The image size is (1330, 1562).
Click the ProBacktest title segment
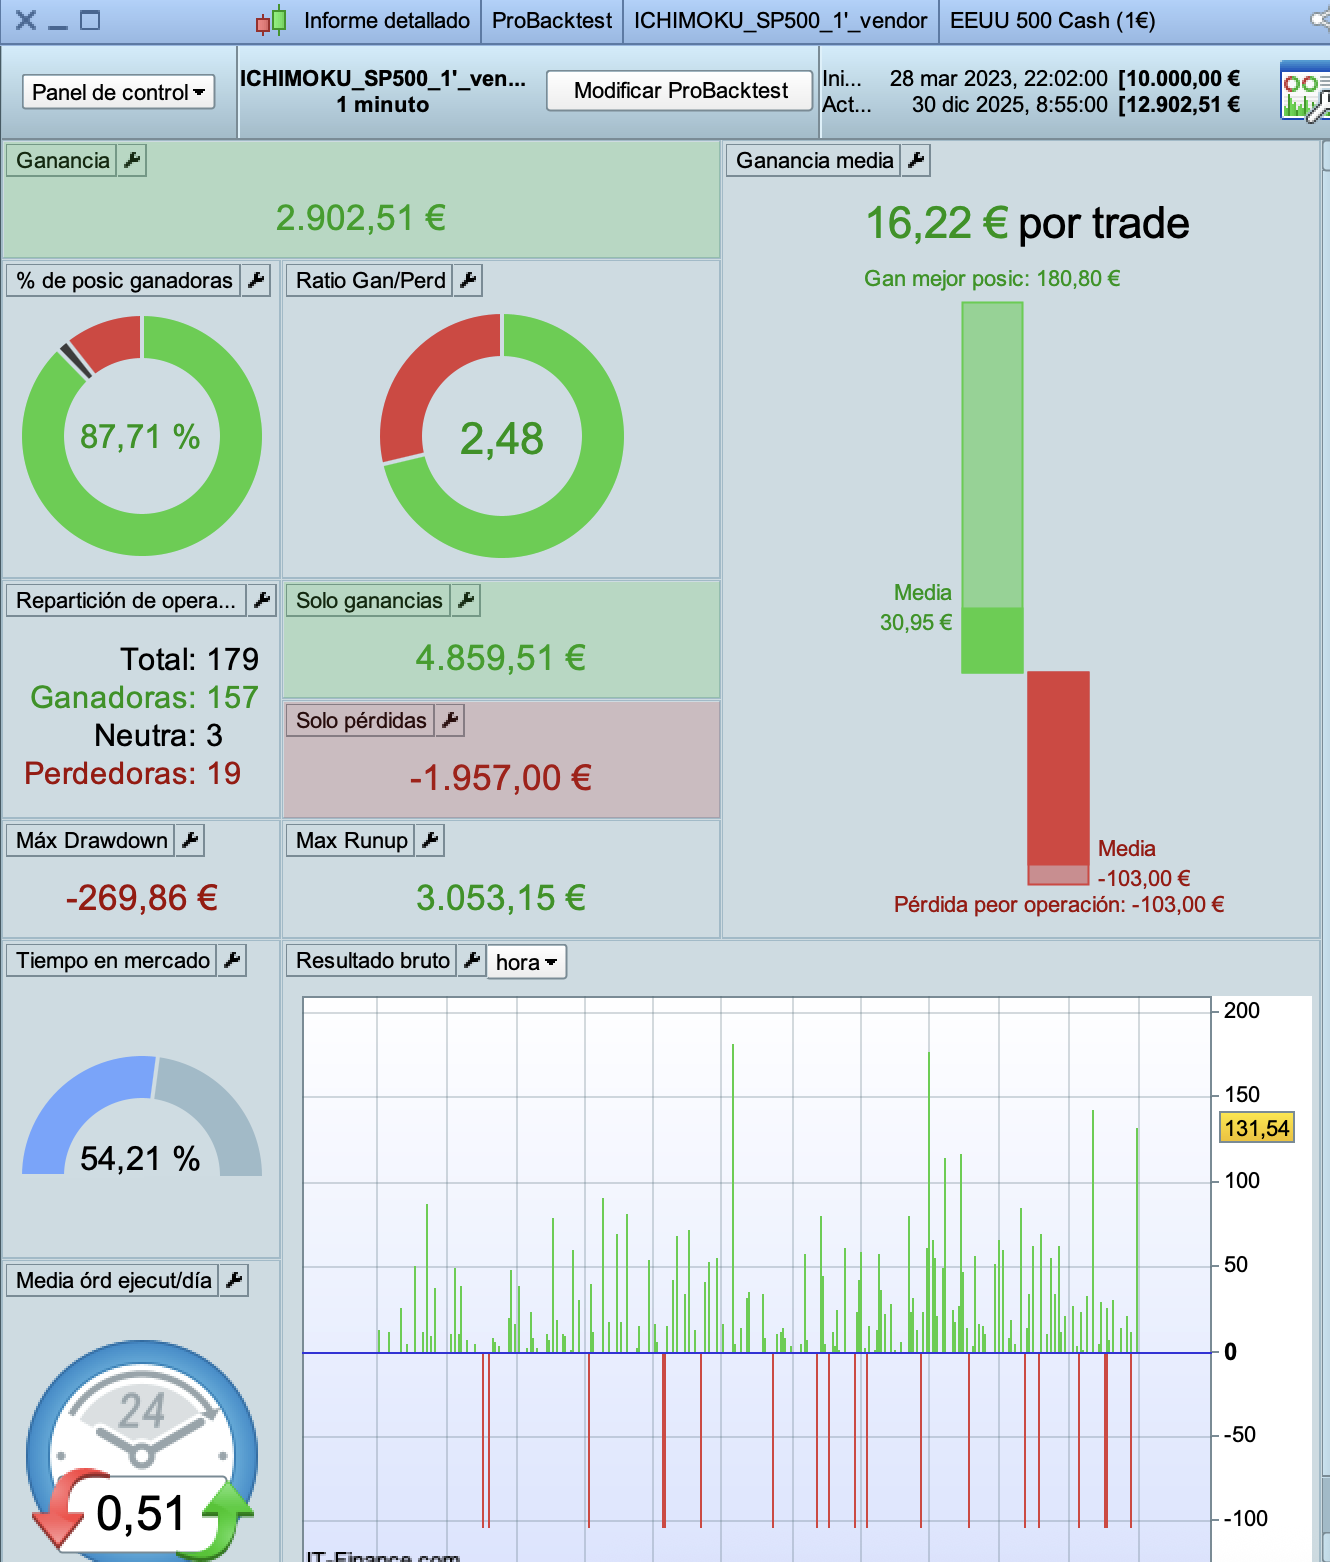coord(552,21)
